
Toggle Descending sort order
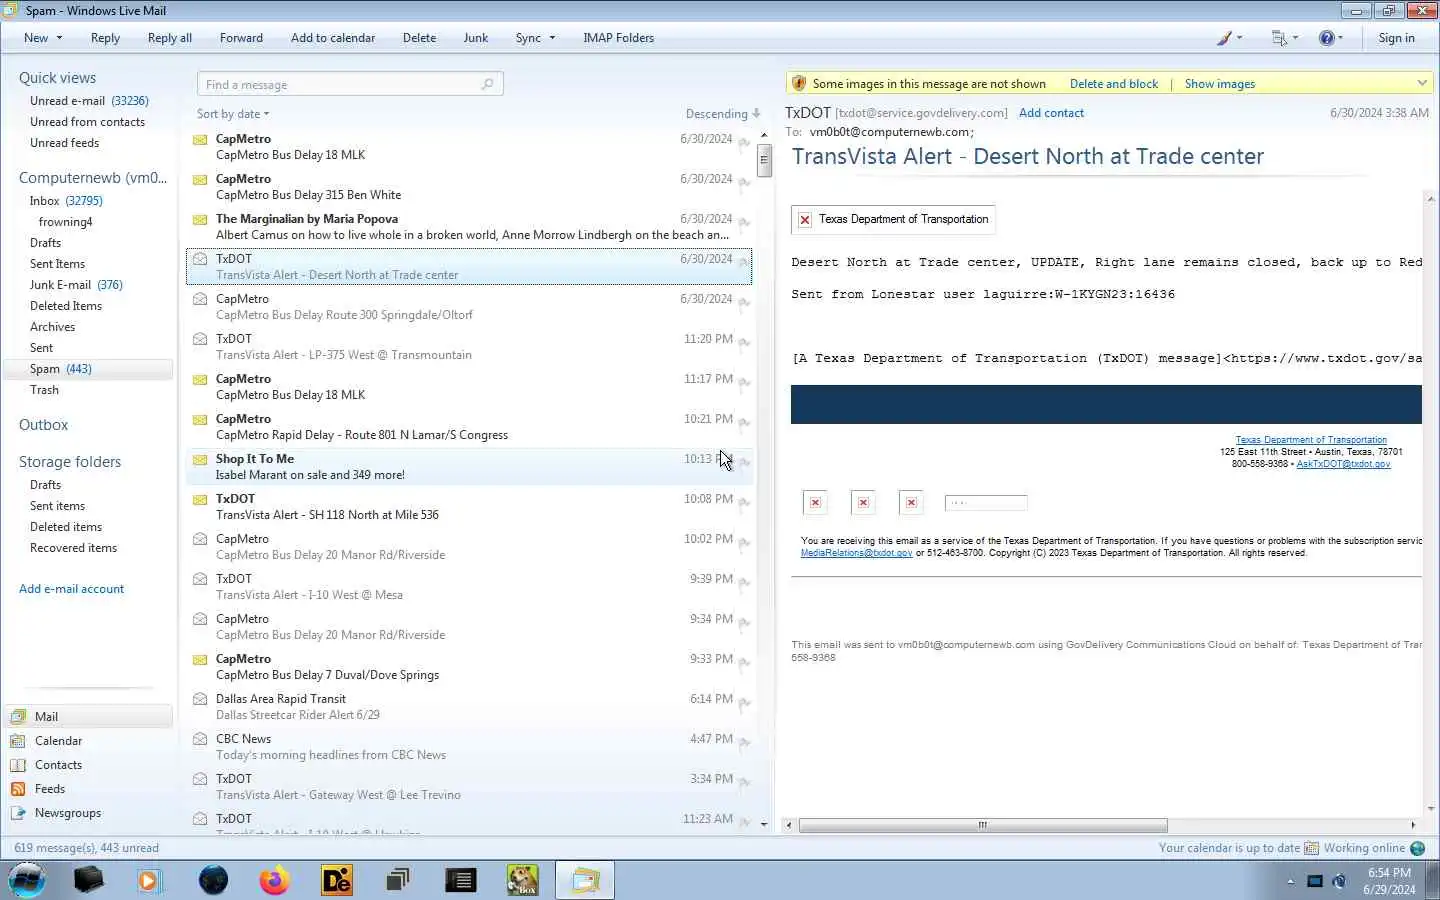point(723,114)
